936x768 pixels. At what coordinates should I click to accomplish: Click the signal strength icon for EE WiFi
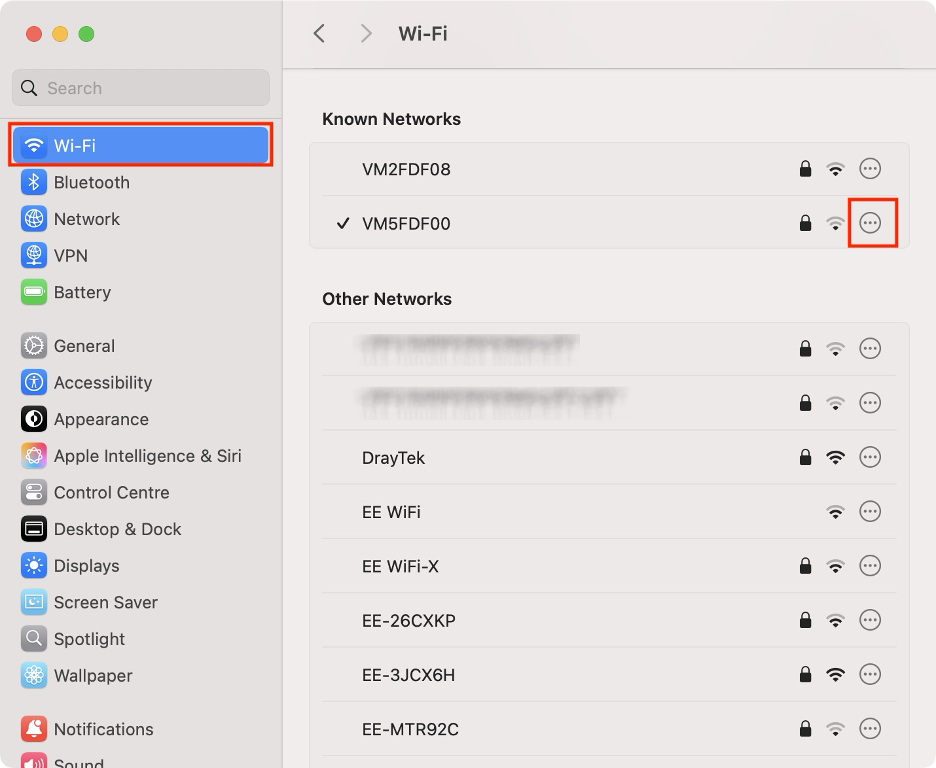click(x=835, y=511)
